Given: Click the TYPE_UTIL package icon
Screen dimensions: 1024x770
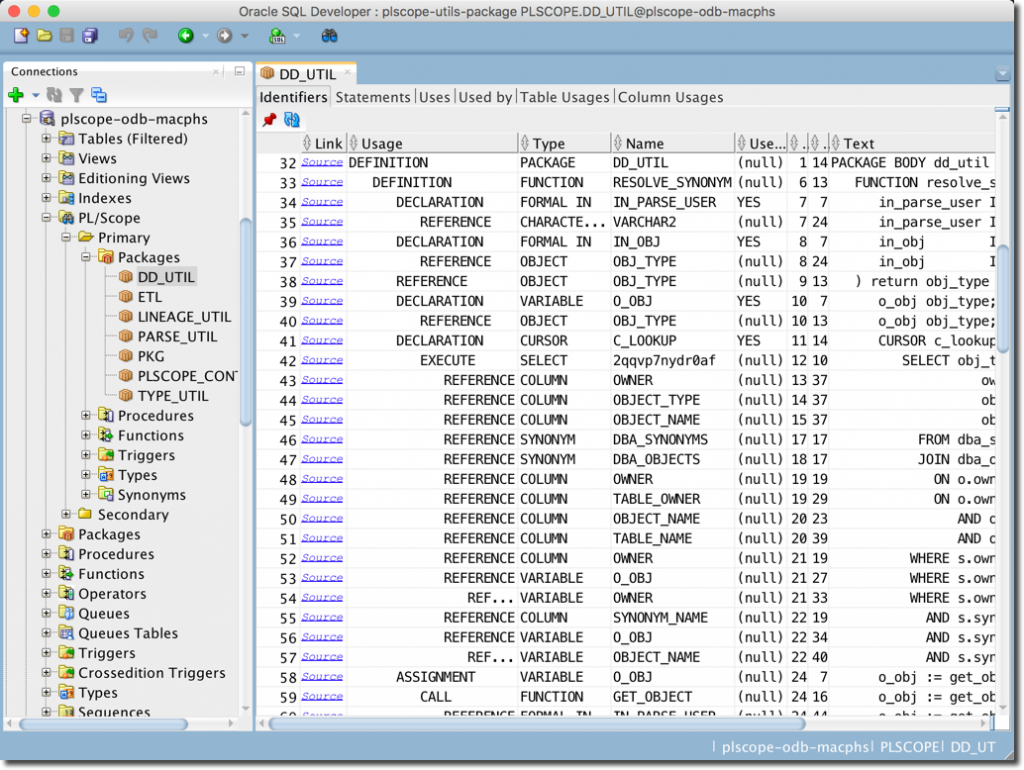Looking at the screenshot, I should 126,396.
